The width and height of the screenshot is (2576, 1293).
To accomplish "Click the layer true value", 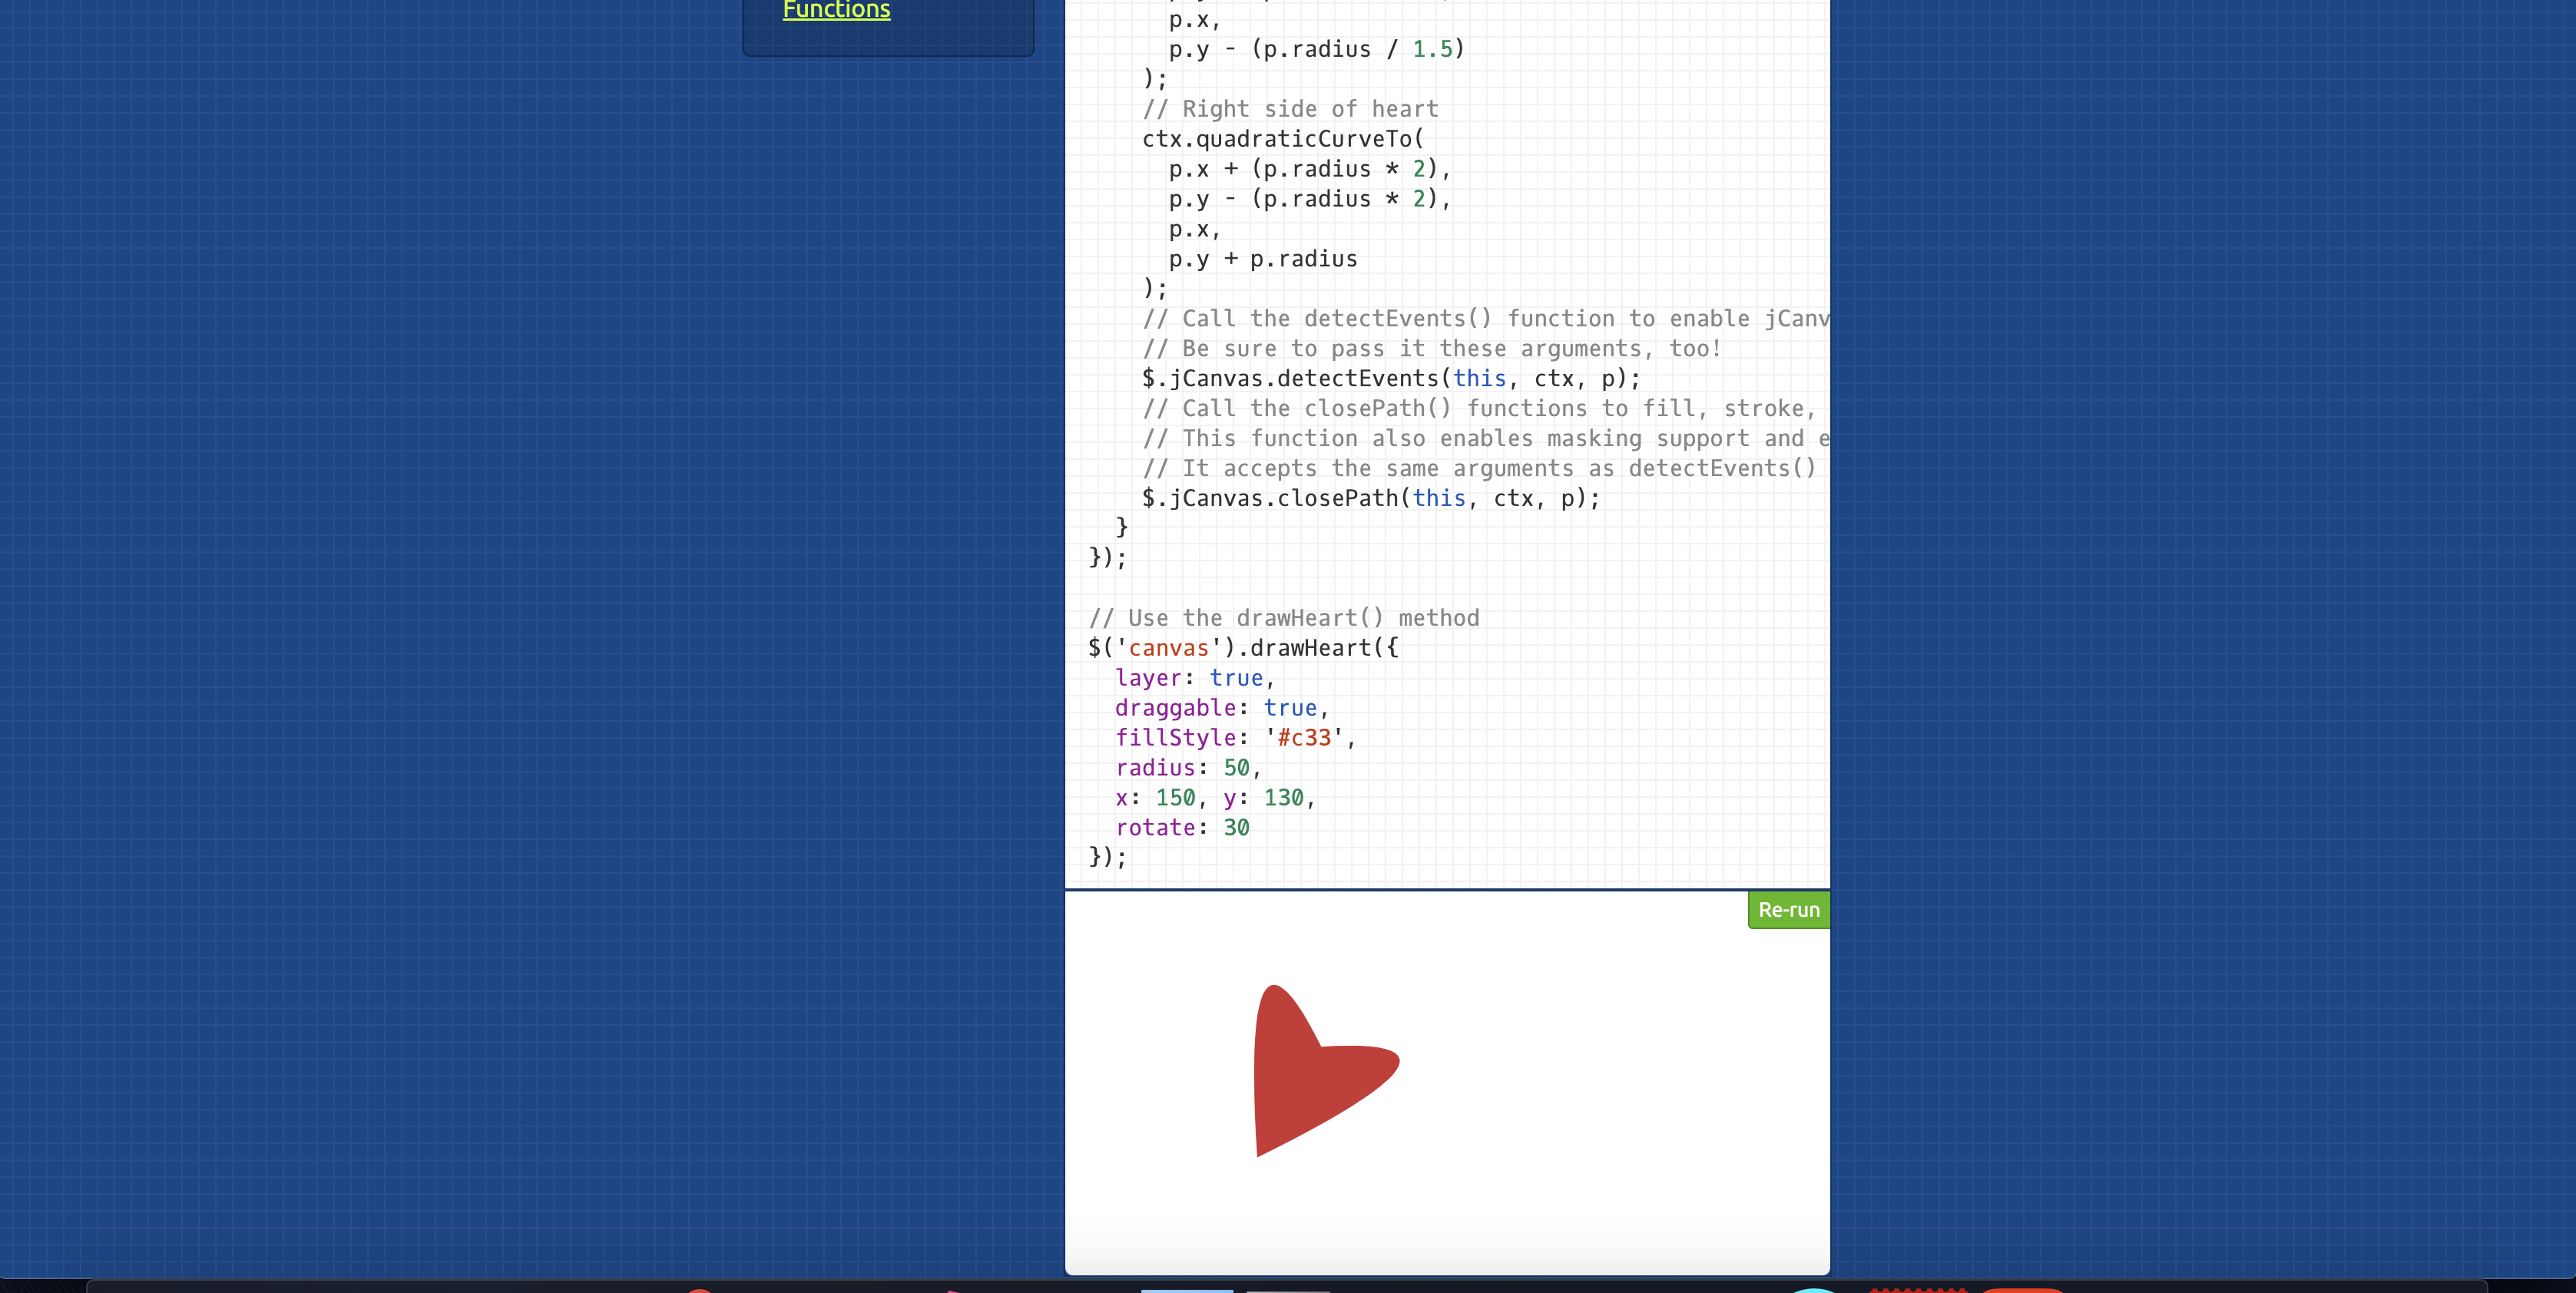I will click(x=1236, y=678).
